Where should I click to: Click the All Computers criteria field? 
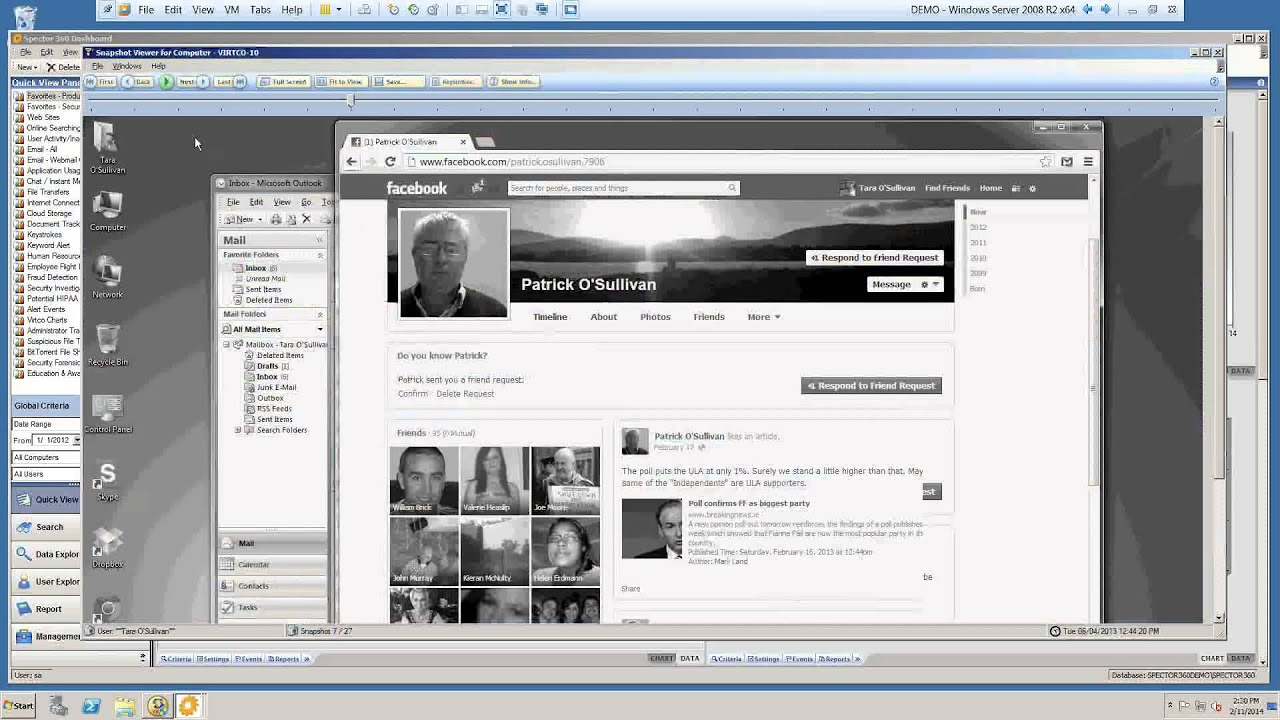point(45,457)
